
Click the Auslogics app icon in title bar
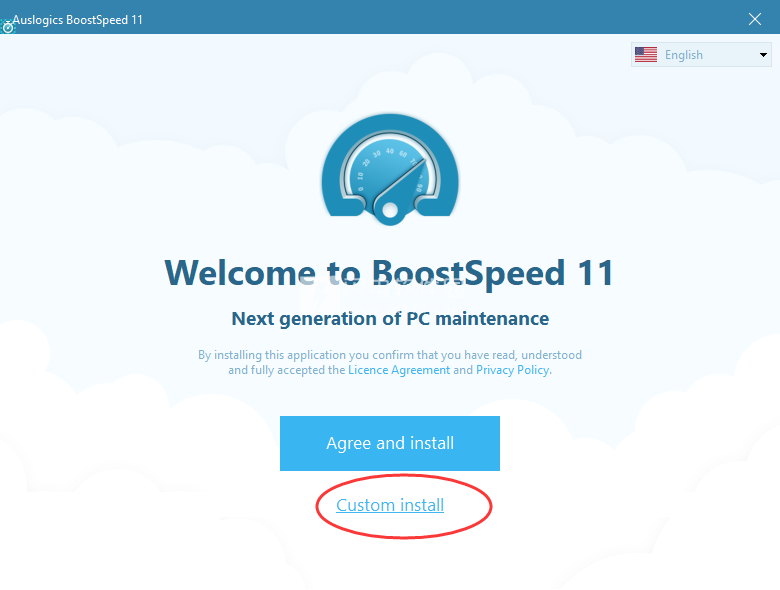click(x=7, y=27)
